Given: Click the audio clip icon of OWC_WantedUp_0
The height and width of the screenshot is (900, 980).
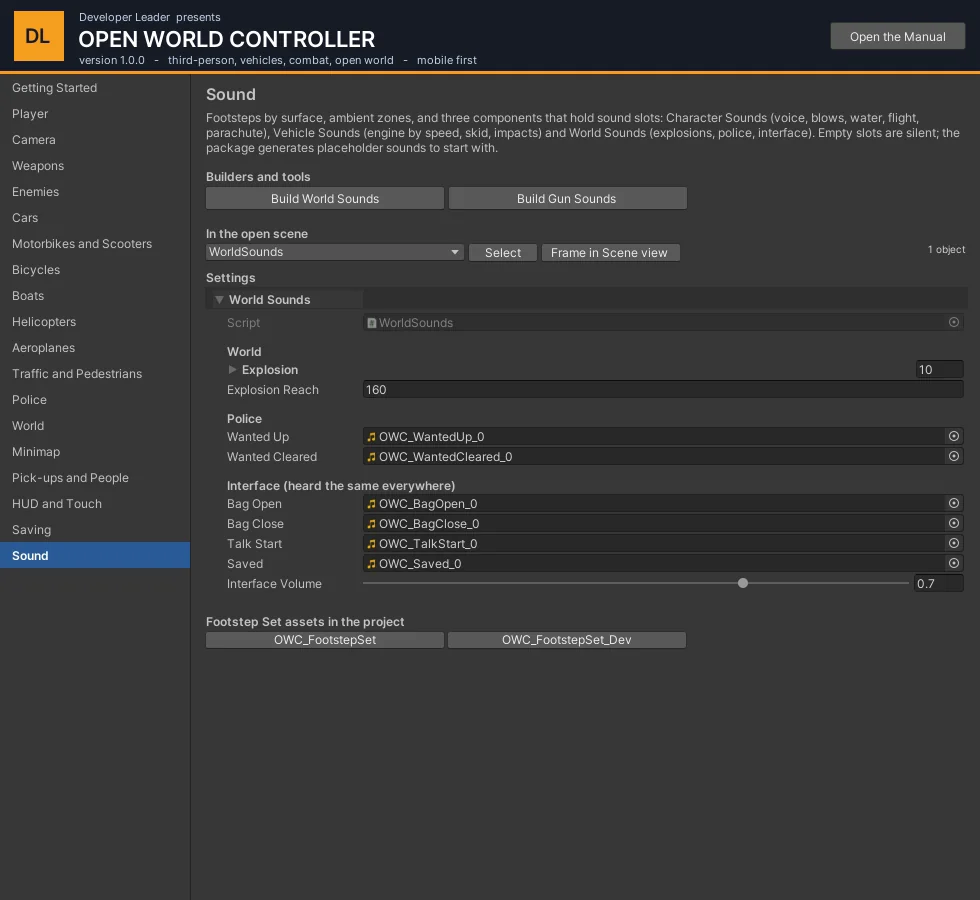Looking at the screenshot, I should pyautogui.click(x=371, y=437).
